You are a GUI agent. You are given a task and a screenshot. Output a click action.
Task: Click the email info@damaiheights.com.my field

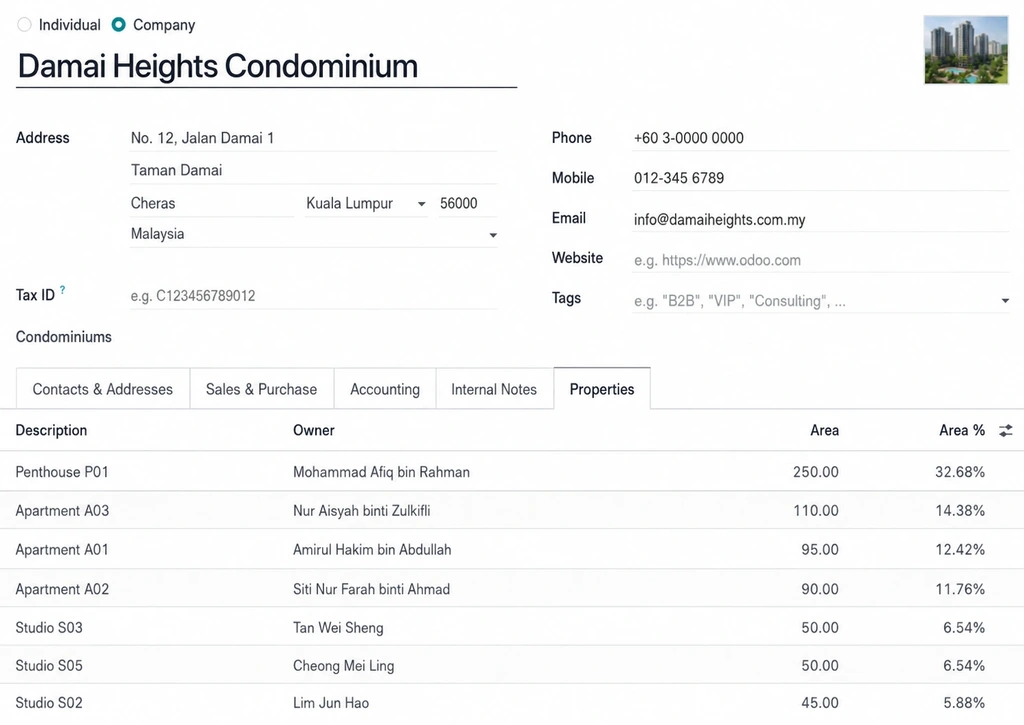tap(820, 219)
